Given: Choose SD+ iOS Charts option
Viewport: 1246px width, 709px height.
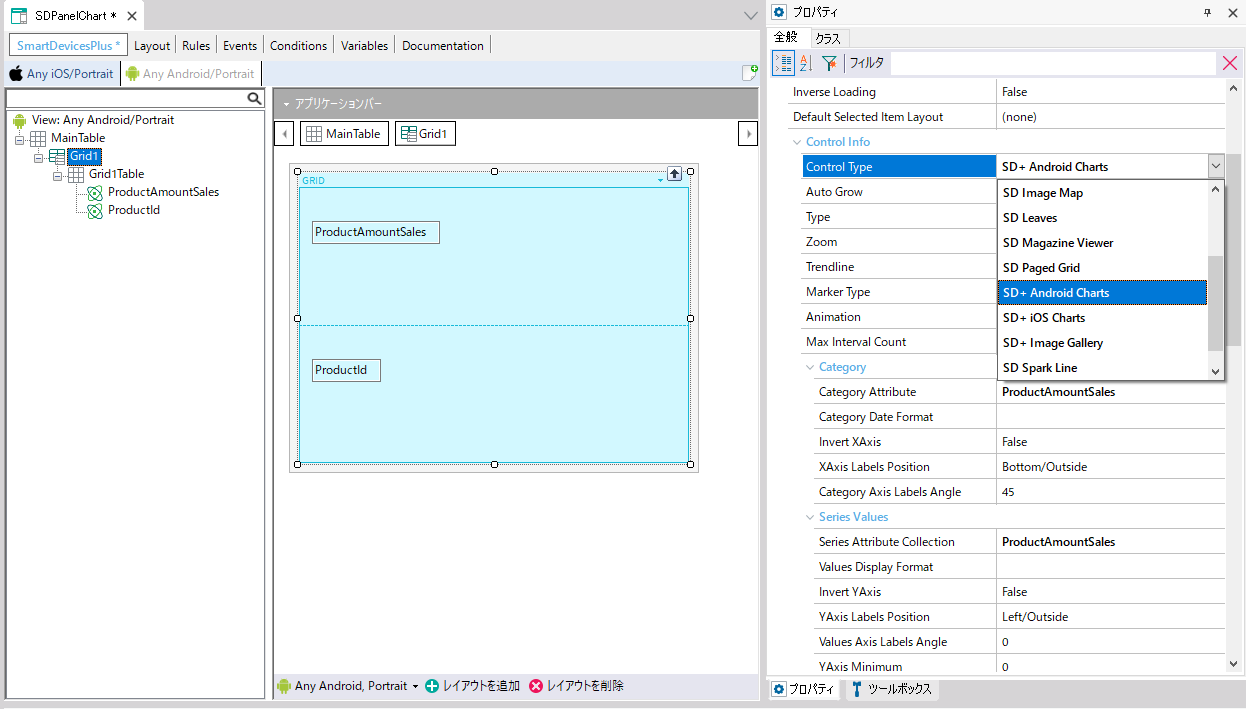Looking at the screenshot, I should [1103, 317].
